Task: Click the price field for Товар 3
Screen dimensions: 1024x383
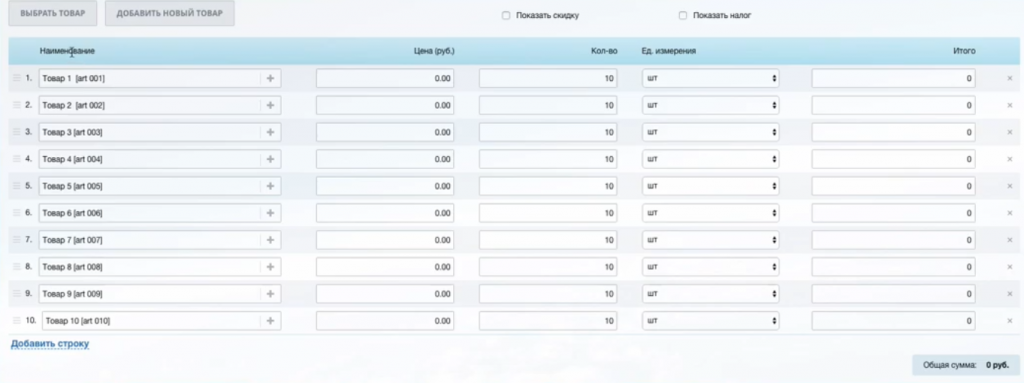Action: click(385, 132)
